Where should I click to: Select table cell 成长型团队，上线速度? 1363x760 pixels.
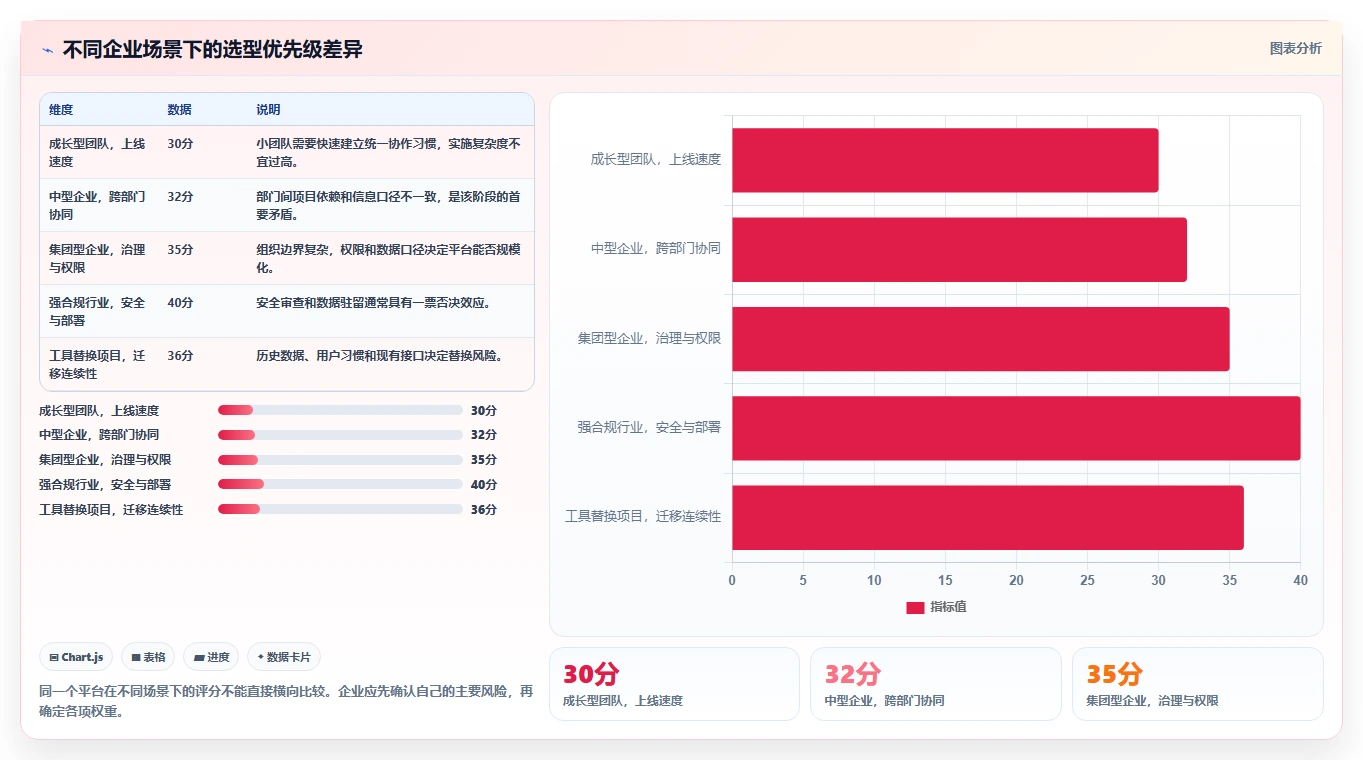[x=99, y=152]
